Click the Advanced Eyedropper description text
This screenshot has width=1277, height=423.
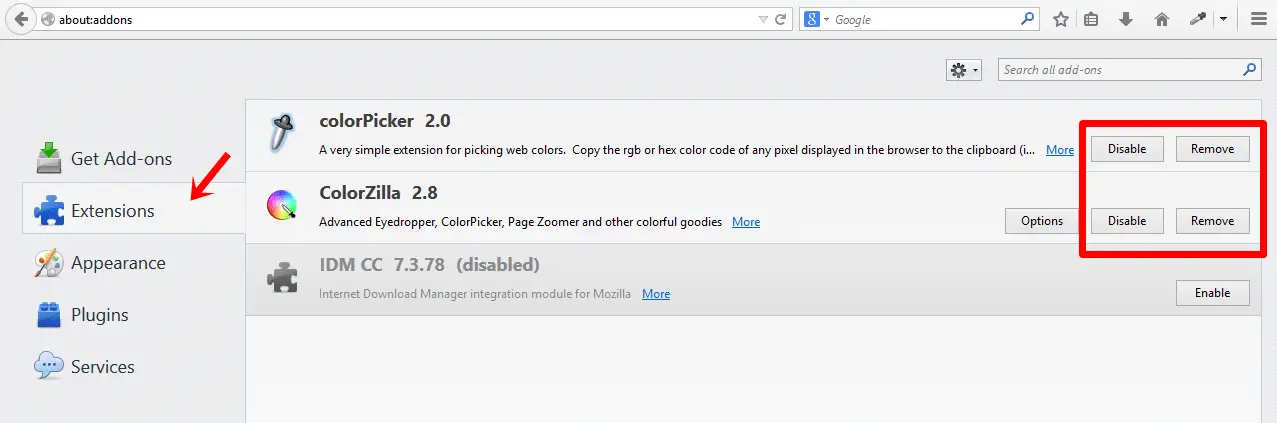pyautogui.click(x=520, y=222)
